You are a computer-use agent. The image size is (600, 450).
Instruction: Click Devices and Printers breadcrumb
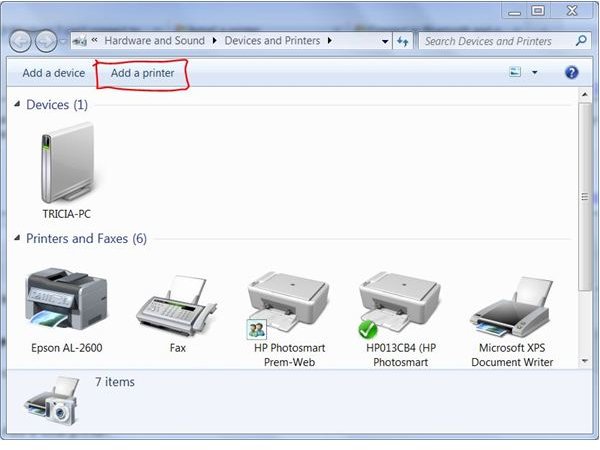click(272, 41)
